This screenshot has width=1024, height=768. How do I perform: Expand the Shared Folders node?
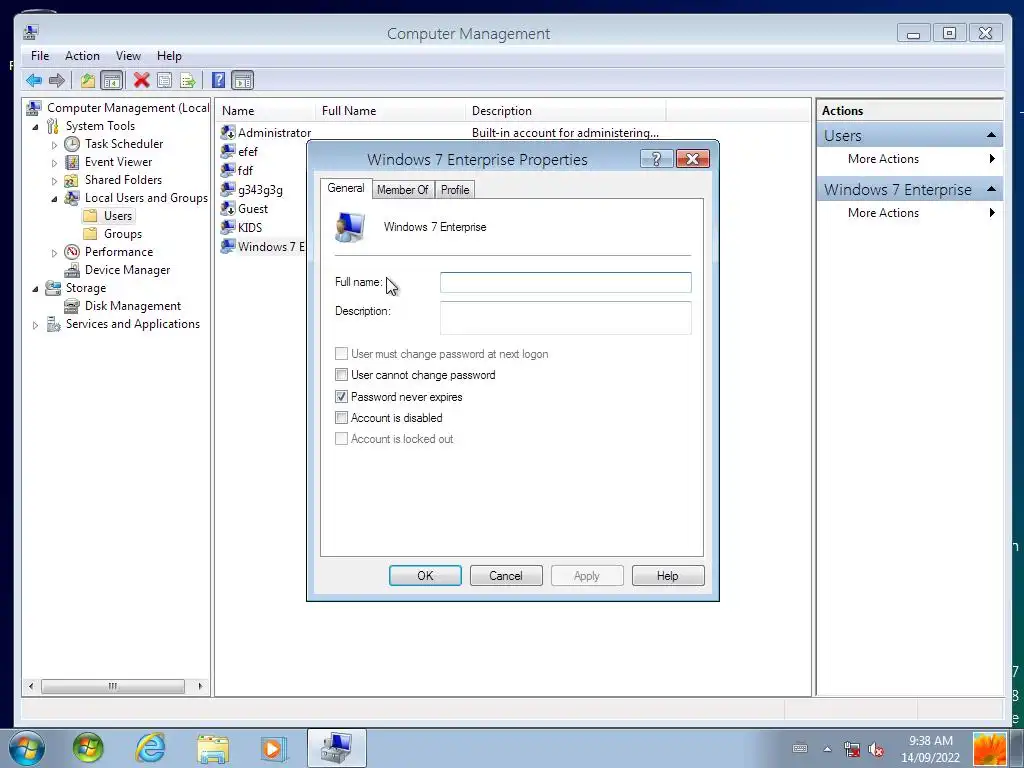(54, 181)
